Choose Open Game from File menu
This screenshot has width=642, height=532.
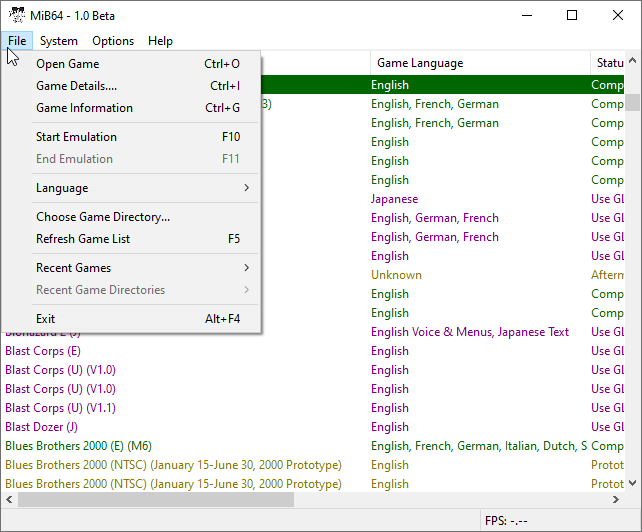(x=67, y=64)
